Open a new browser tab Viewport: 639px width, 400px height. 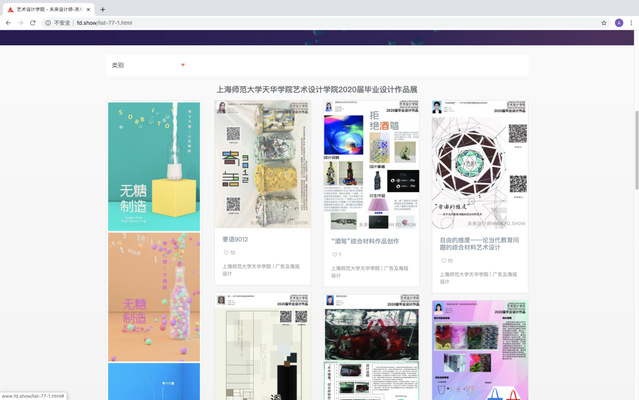click(x=103, y=9)
